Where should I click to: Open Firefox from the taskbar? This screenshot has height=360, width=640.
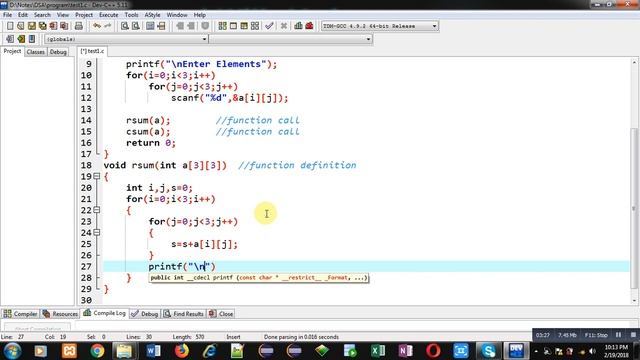(x=182, y=351)
